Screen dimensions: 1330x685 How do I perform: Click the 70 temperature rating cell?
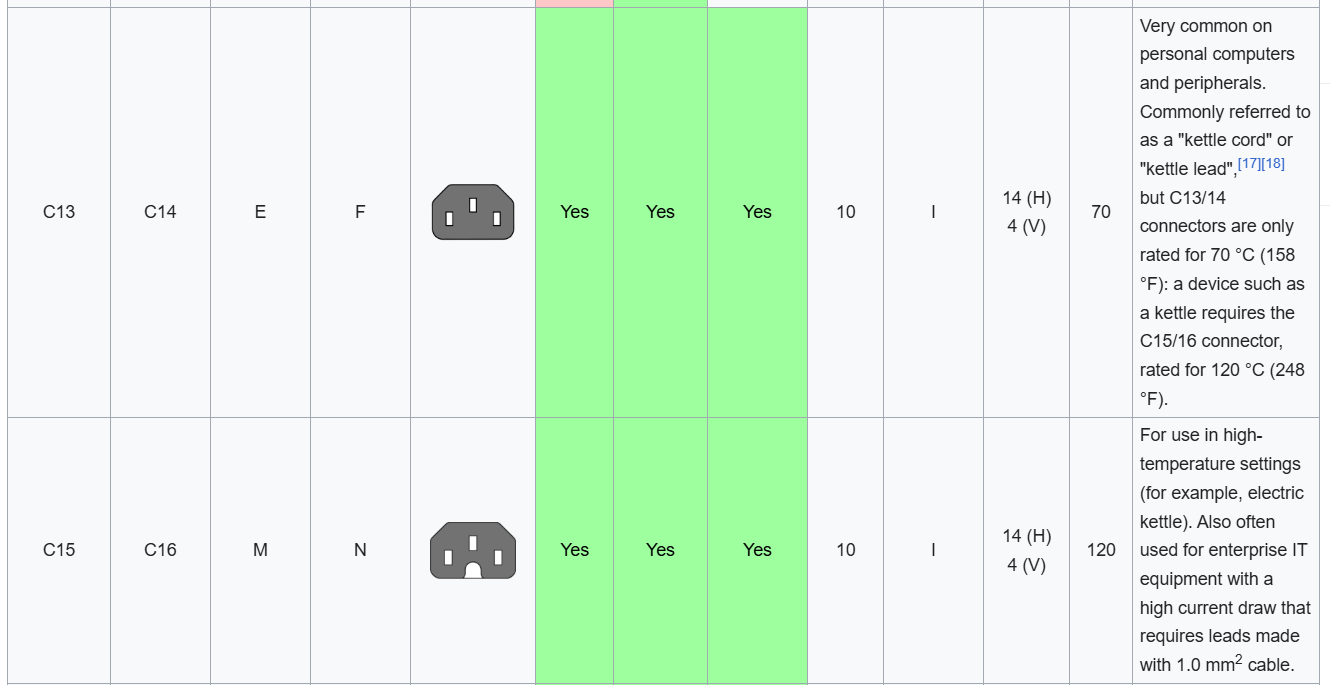pos(1101,212)
